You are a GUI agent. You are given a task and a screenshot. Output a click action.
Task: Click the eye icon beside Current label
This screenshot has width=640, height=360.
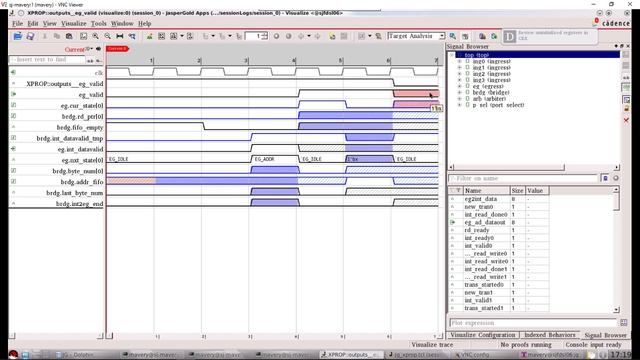click(98, 49)
